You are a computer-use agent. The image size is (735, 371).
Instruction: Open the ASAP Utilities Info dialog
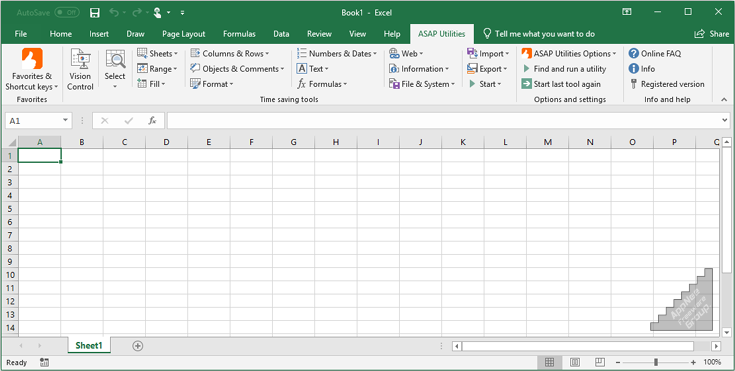(642, 69)
